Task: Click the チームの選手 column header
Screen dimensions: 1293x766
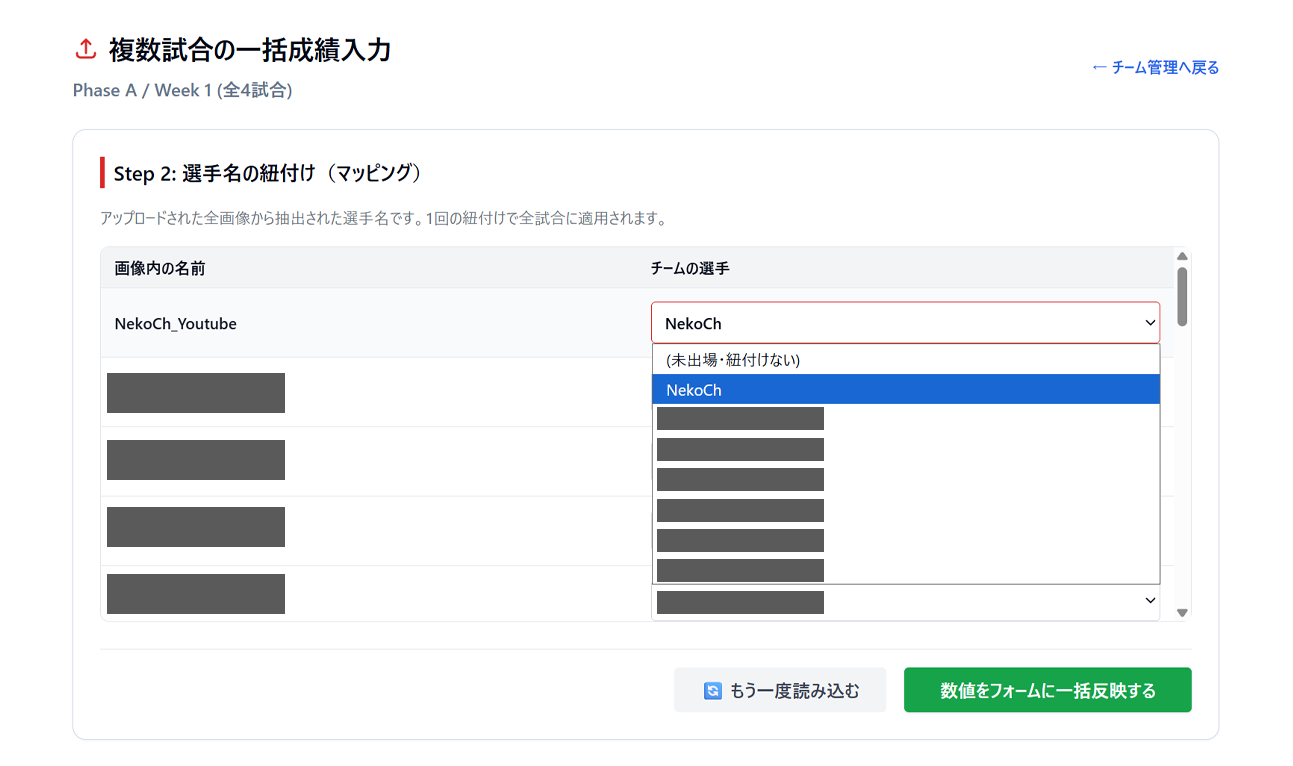Action: pyautogui.click(x=690, y=268)
